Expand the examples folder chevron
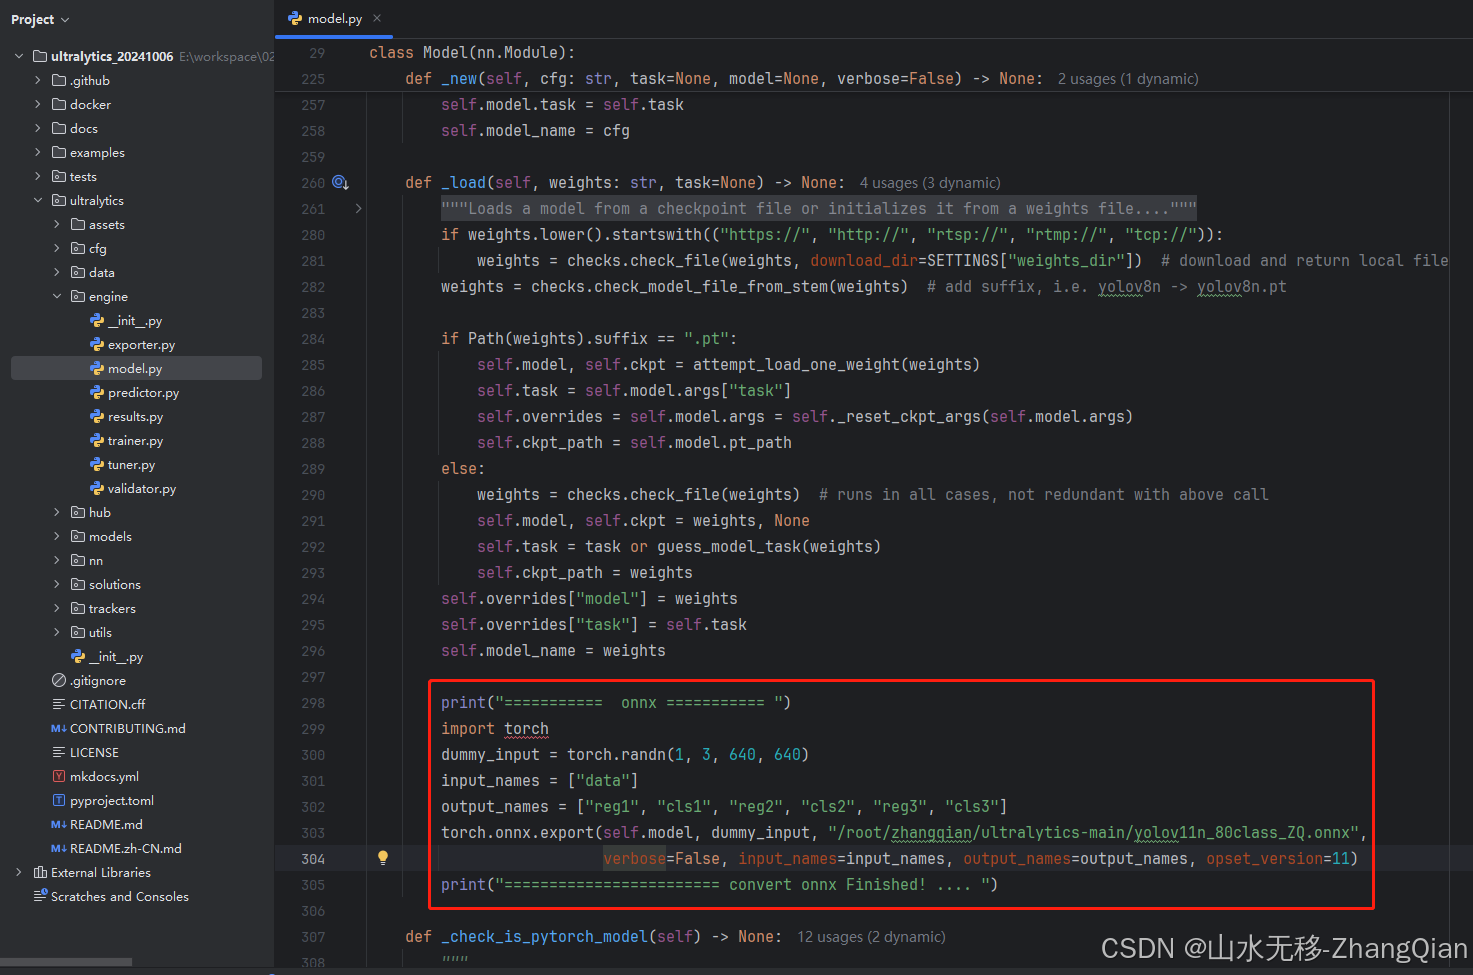 click(x=38, y=152)
